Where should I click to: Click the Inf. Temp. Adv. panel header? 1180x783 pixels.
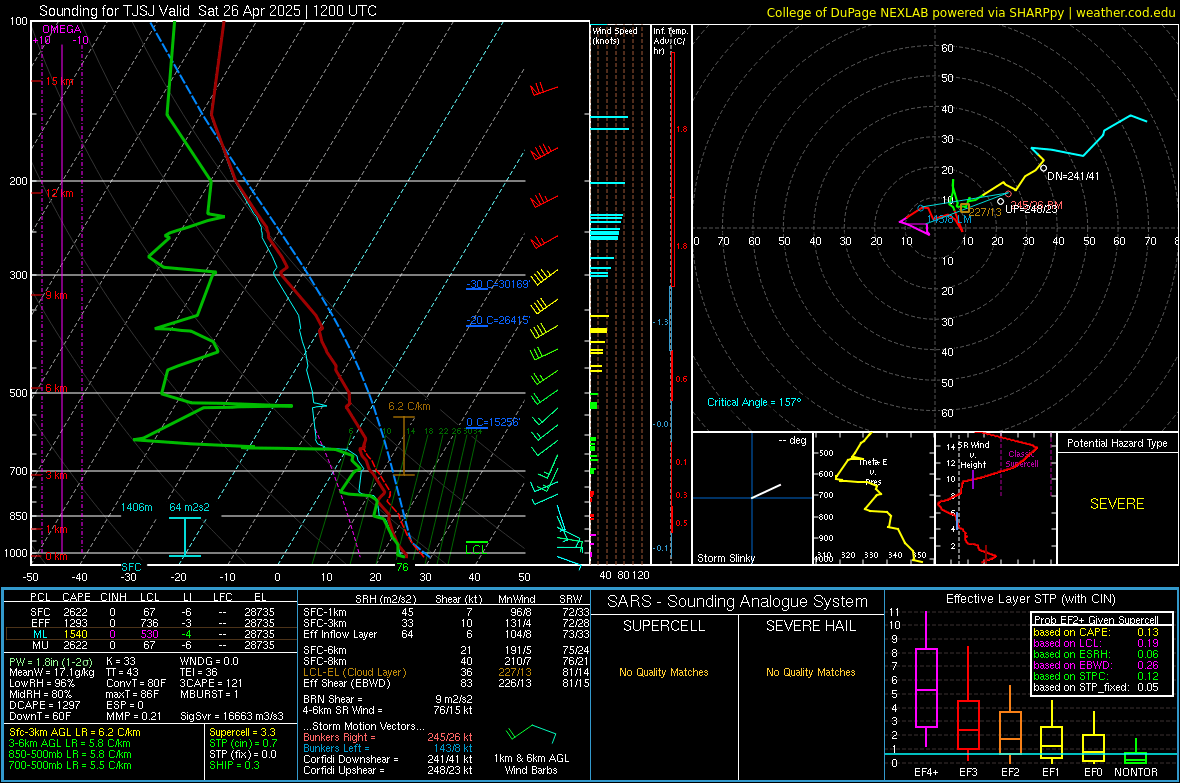click(670, 41)
